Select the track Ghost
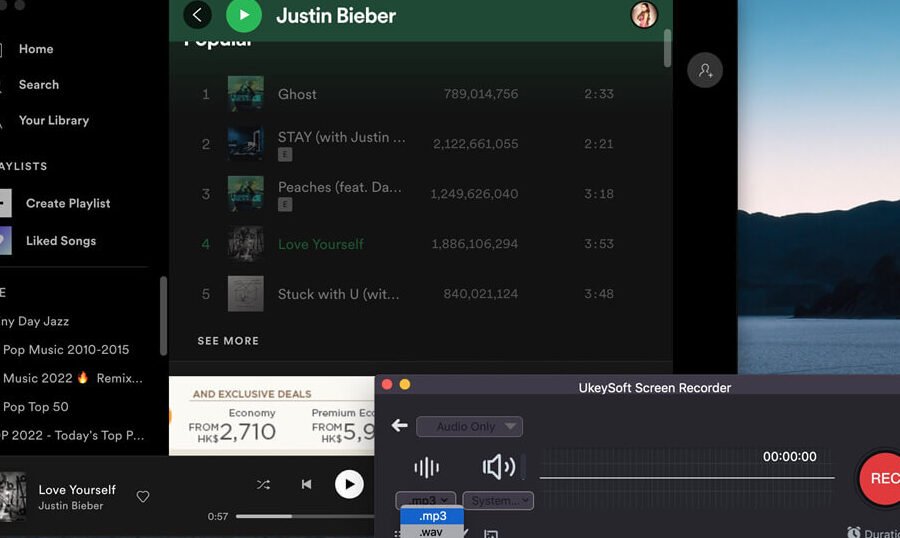Viewport: 900px width, 538px height. pos(297,94)
